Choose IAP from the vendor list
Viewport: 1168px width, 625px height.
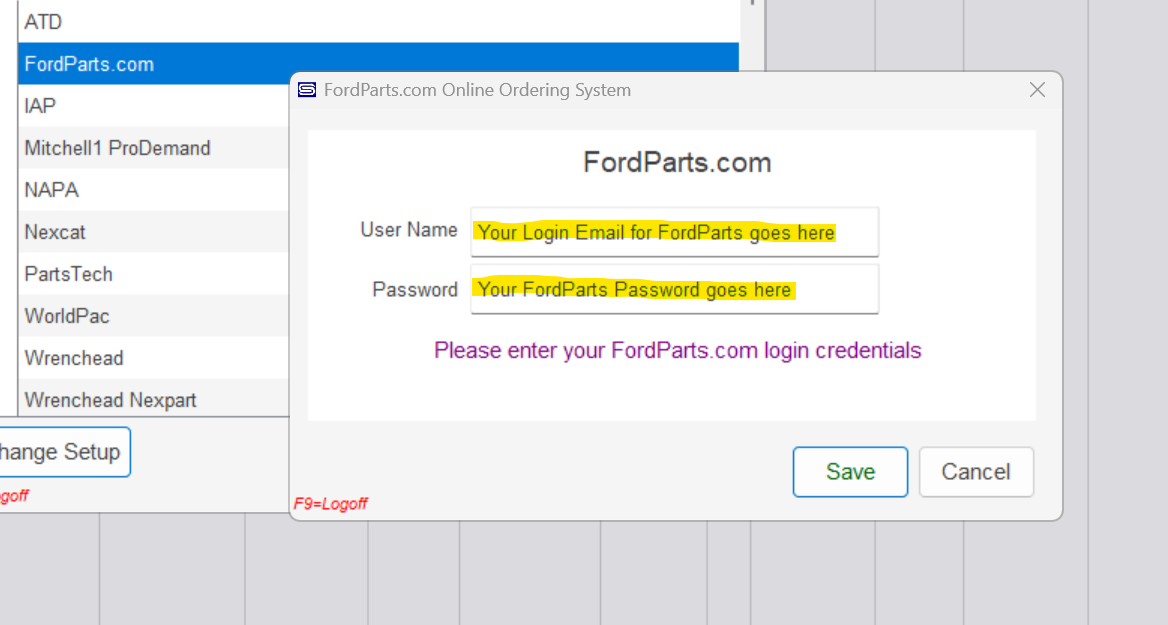[x=153, y=106]
